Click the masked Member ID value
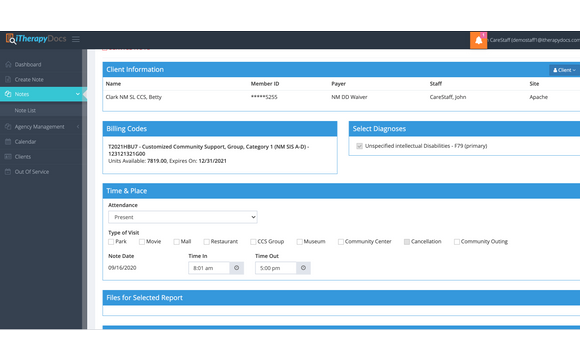This screenshot has height=361, width=580. tap(264, 97)
